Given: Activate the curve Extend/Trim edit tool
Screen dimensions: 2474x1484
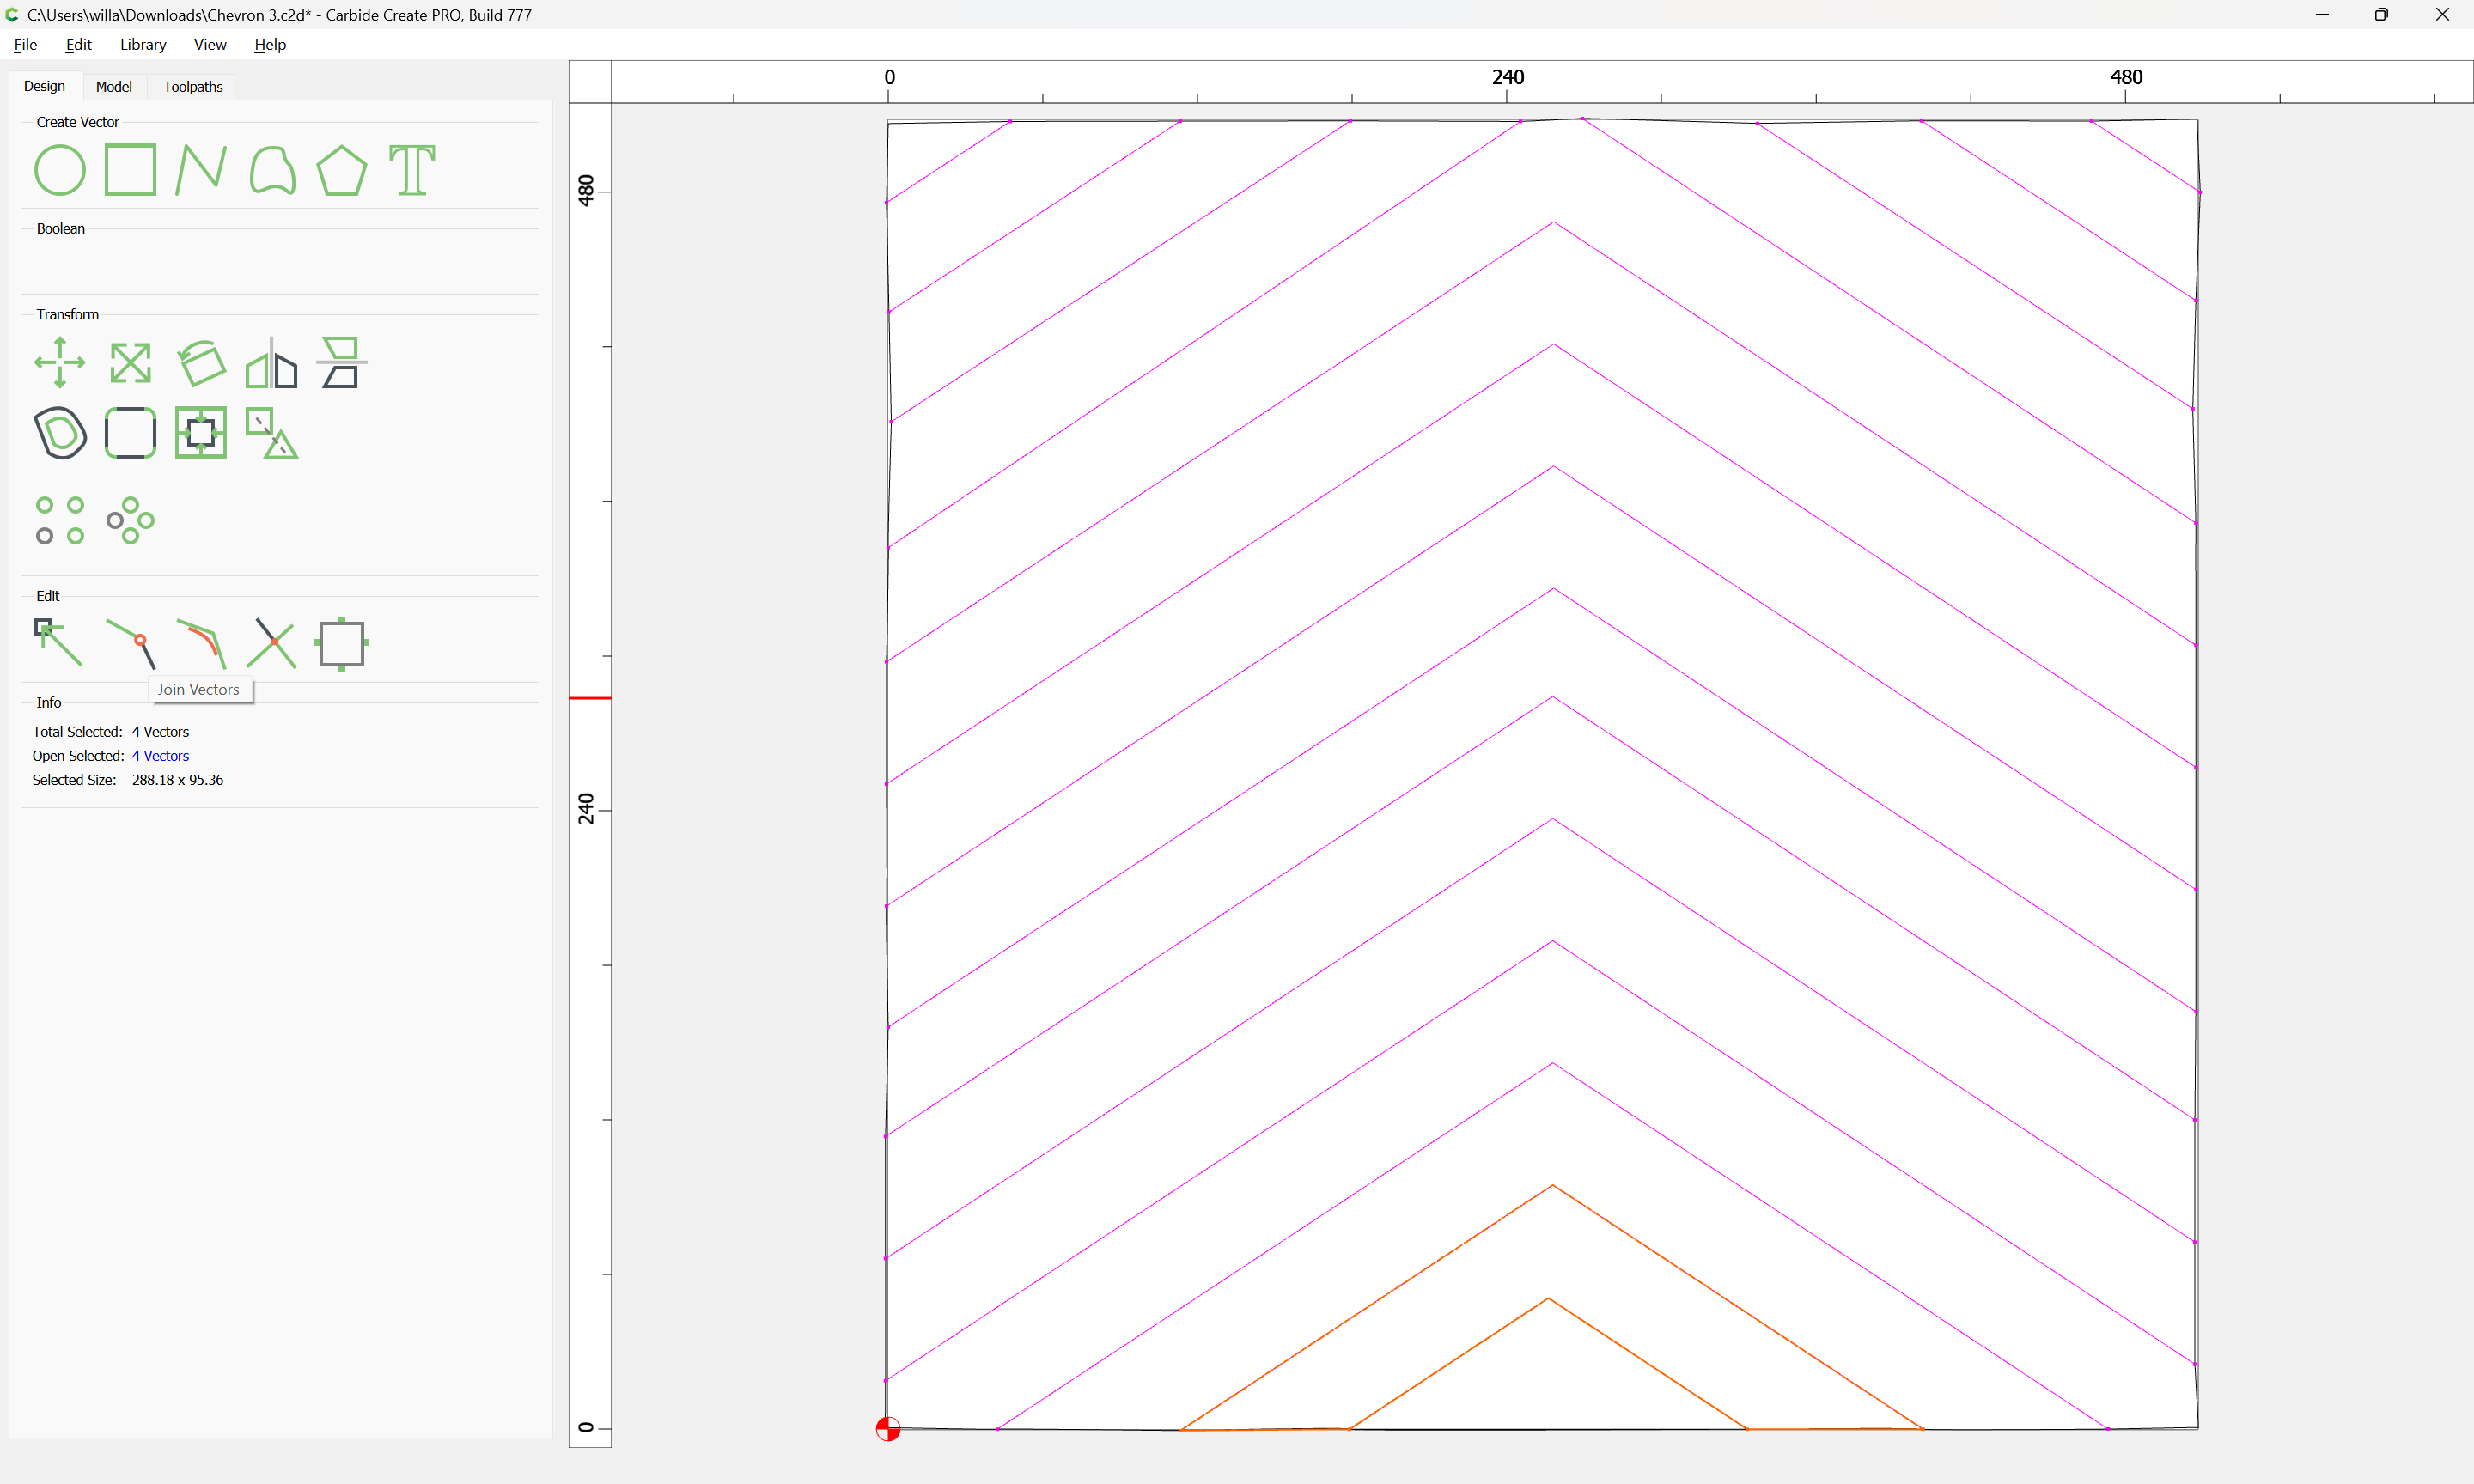Looking at the screenshot, I should 201,643.
